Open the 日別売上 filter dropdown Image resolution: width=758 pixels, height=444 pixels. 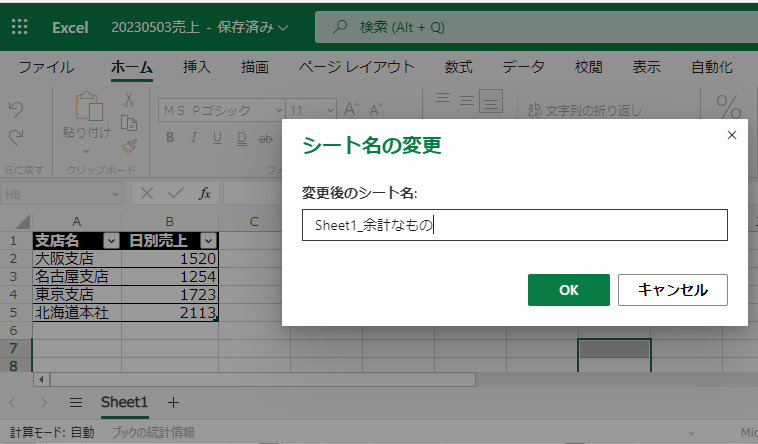pos(208,240)
